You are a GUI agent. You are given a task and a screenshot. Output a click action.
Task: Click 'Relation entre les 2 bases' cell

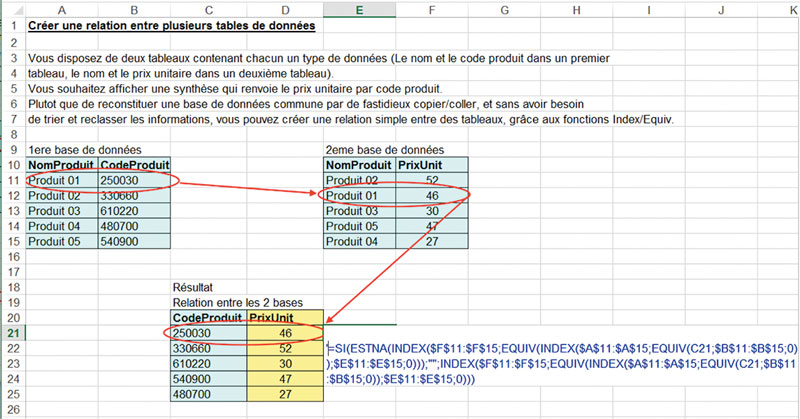(238, 303)
